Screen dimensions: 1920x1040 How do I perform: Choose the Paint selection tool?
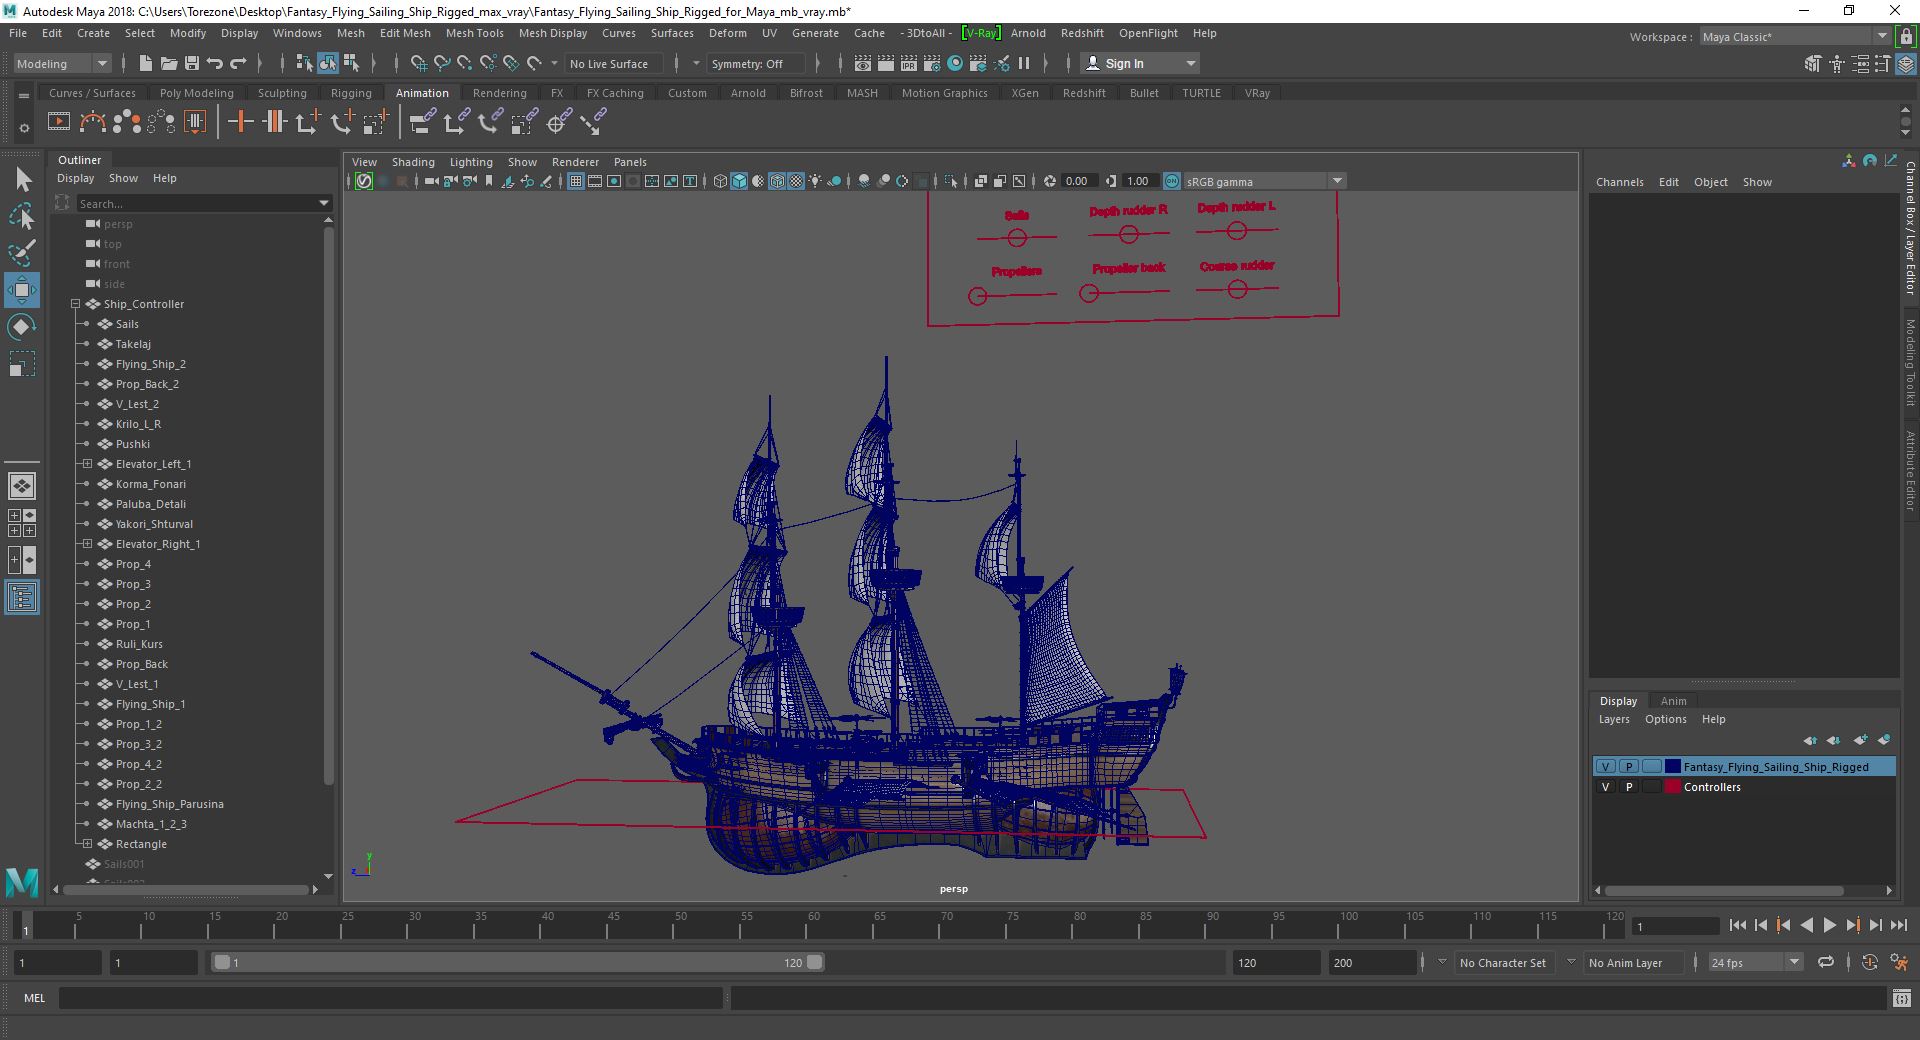click(x=22, y=253)
